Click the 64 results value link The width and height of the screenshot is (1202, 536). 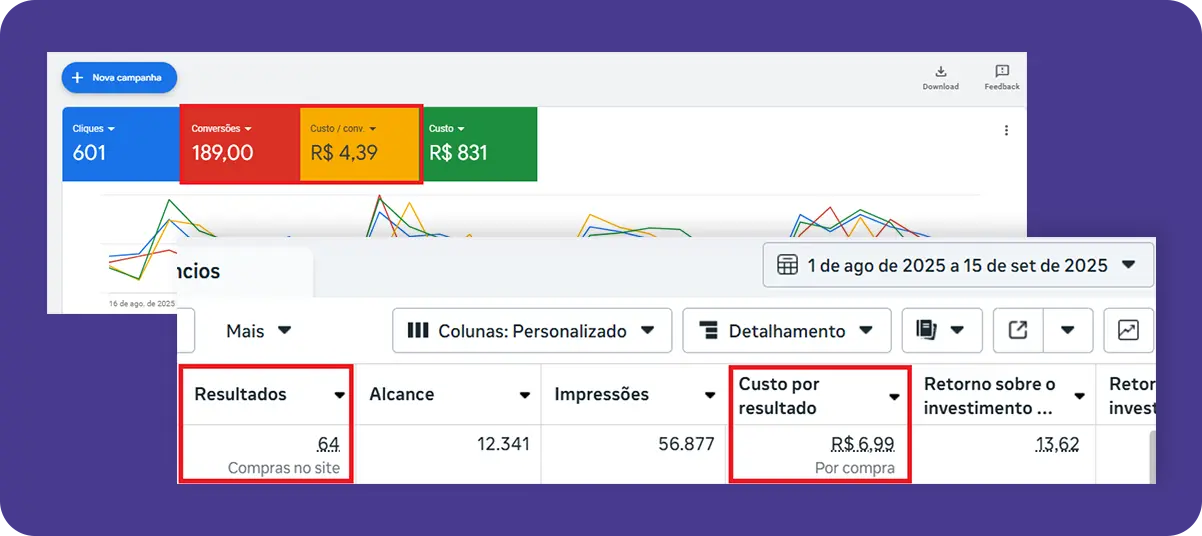point(328,444)
